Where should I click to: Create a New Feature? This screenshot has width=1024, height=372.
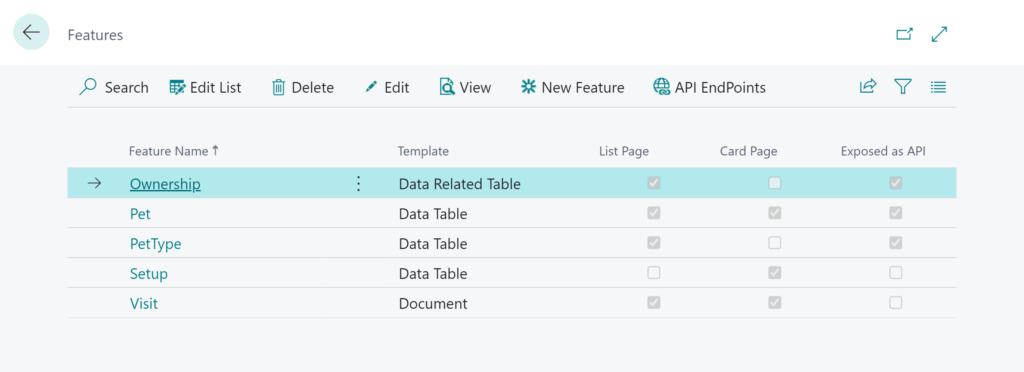(x=572, y=87)
